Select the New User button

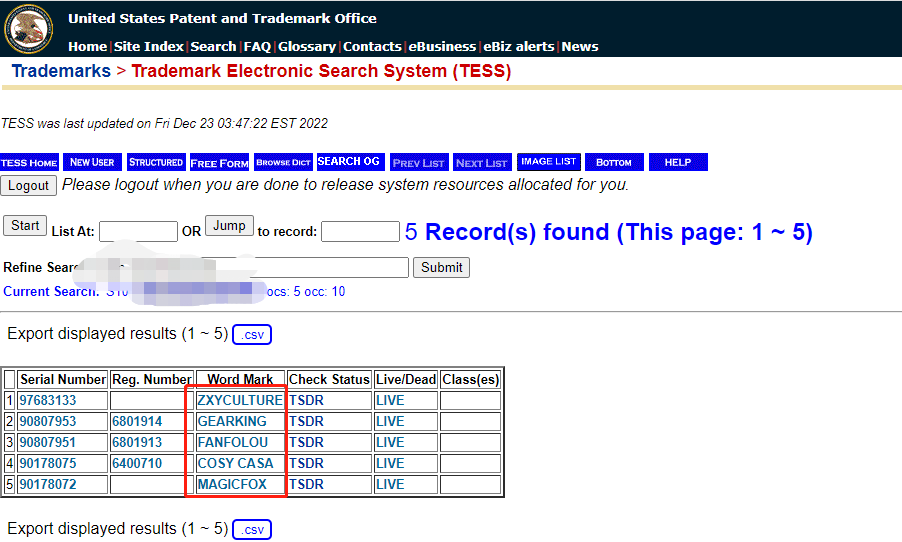[92, 162]
